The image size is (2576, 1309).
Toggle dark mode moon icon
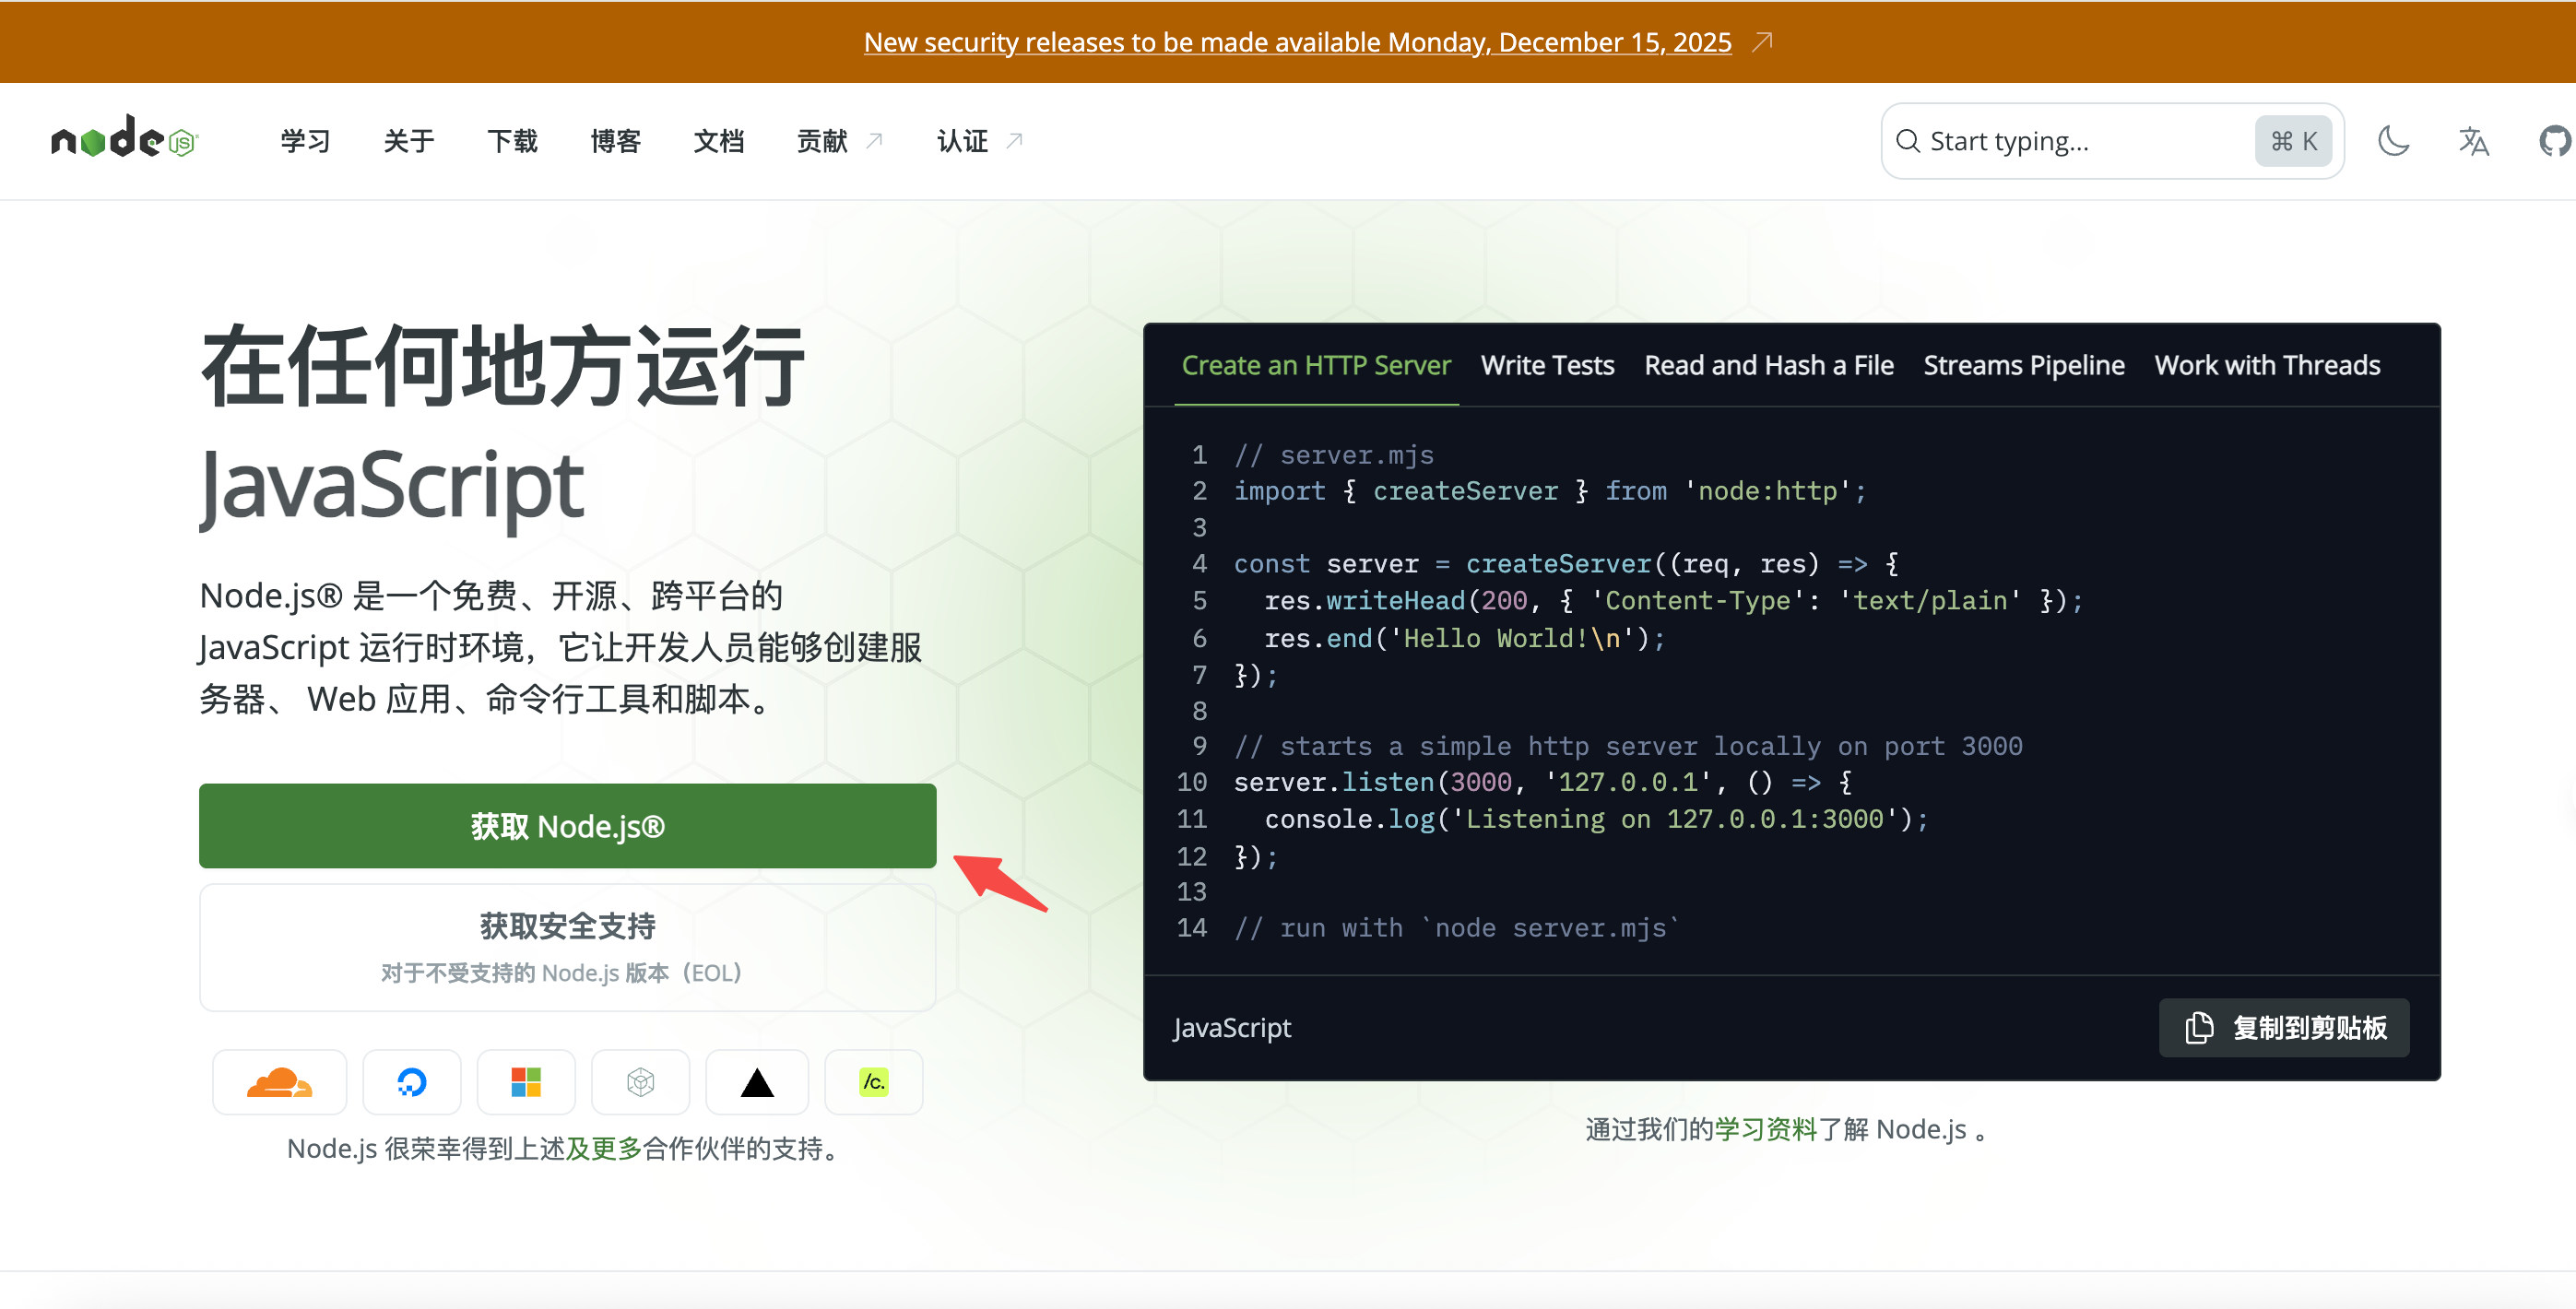[2393, 141]
